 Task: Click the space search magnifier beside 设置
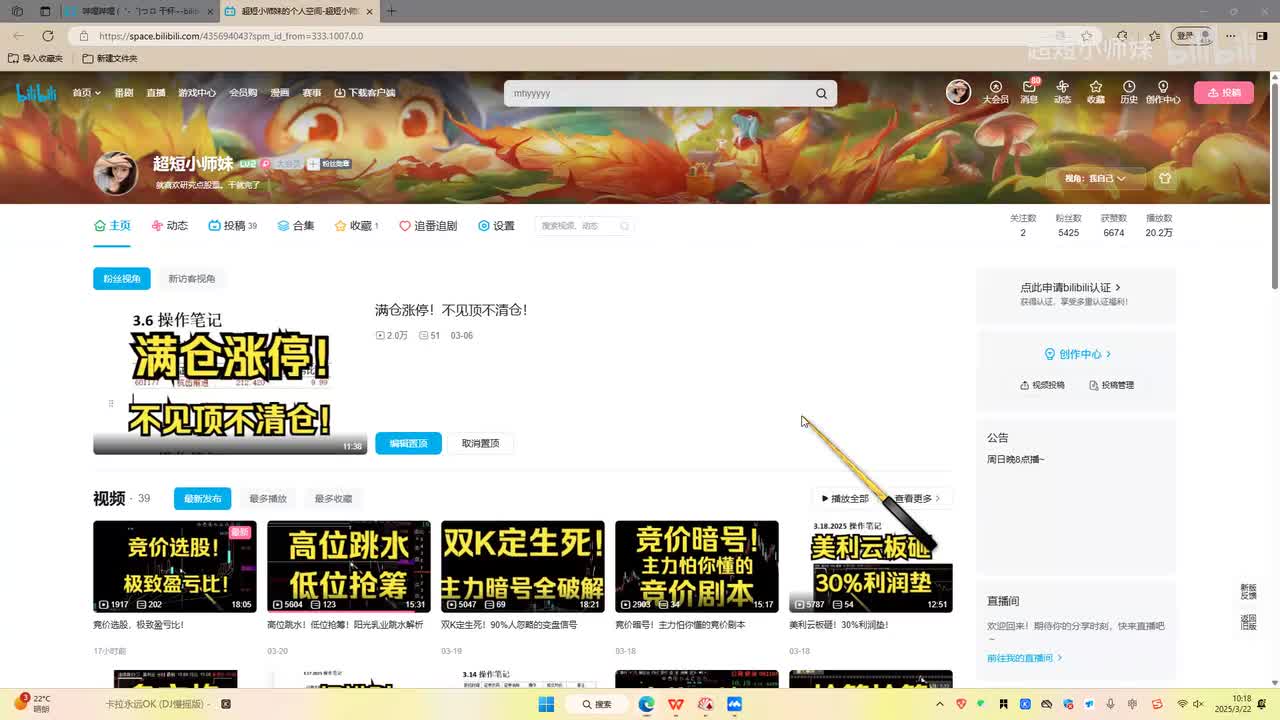click(624, 226)
